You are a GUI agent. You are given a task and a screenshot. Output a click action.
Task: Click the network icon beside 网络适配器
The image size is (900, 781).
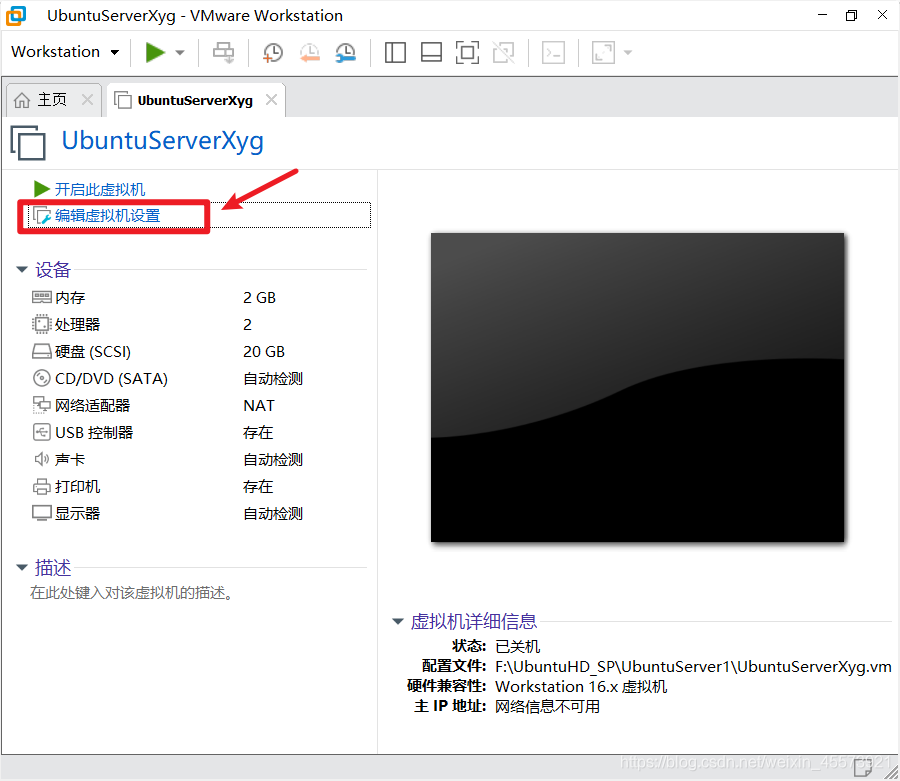tap(41, 405)
